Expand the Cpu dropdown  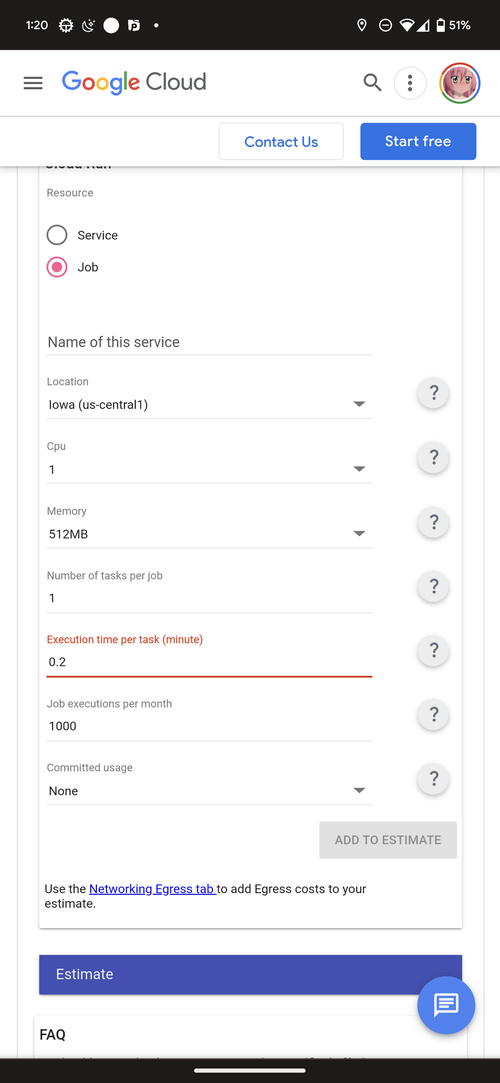pos(209,470)
